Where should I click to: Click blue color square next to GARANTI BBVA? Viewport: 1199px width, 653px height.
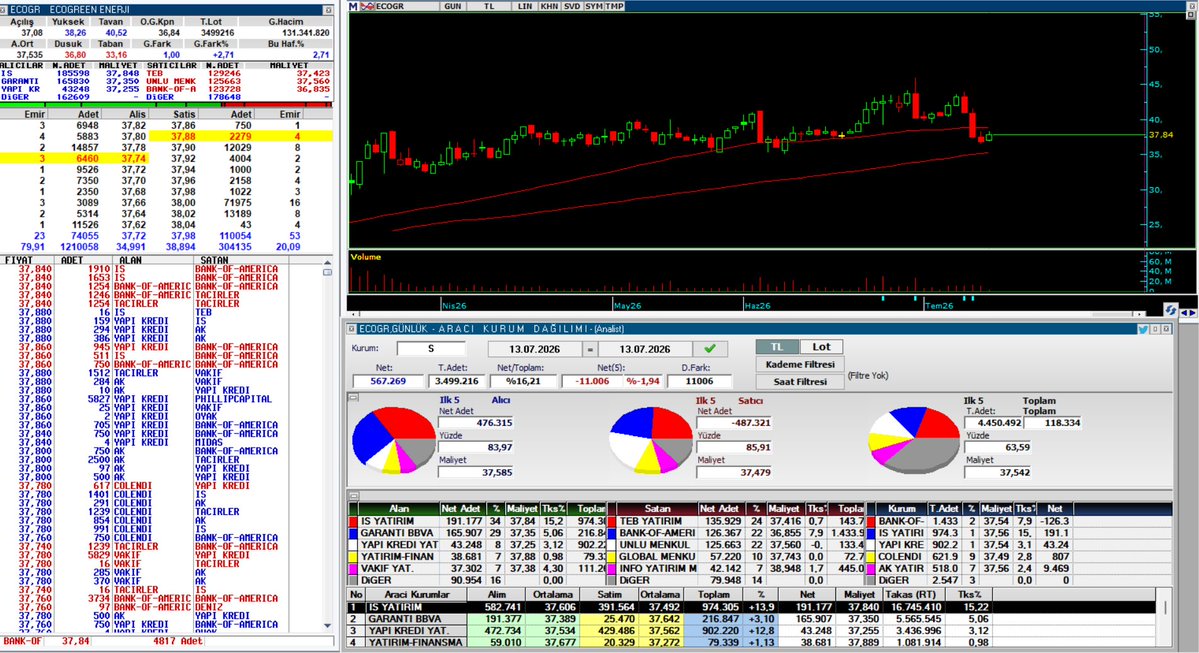click(x=353, y=533)
